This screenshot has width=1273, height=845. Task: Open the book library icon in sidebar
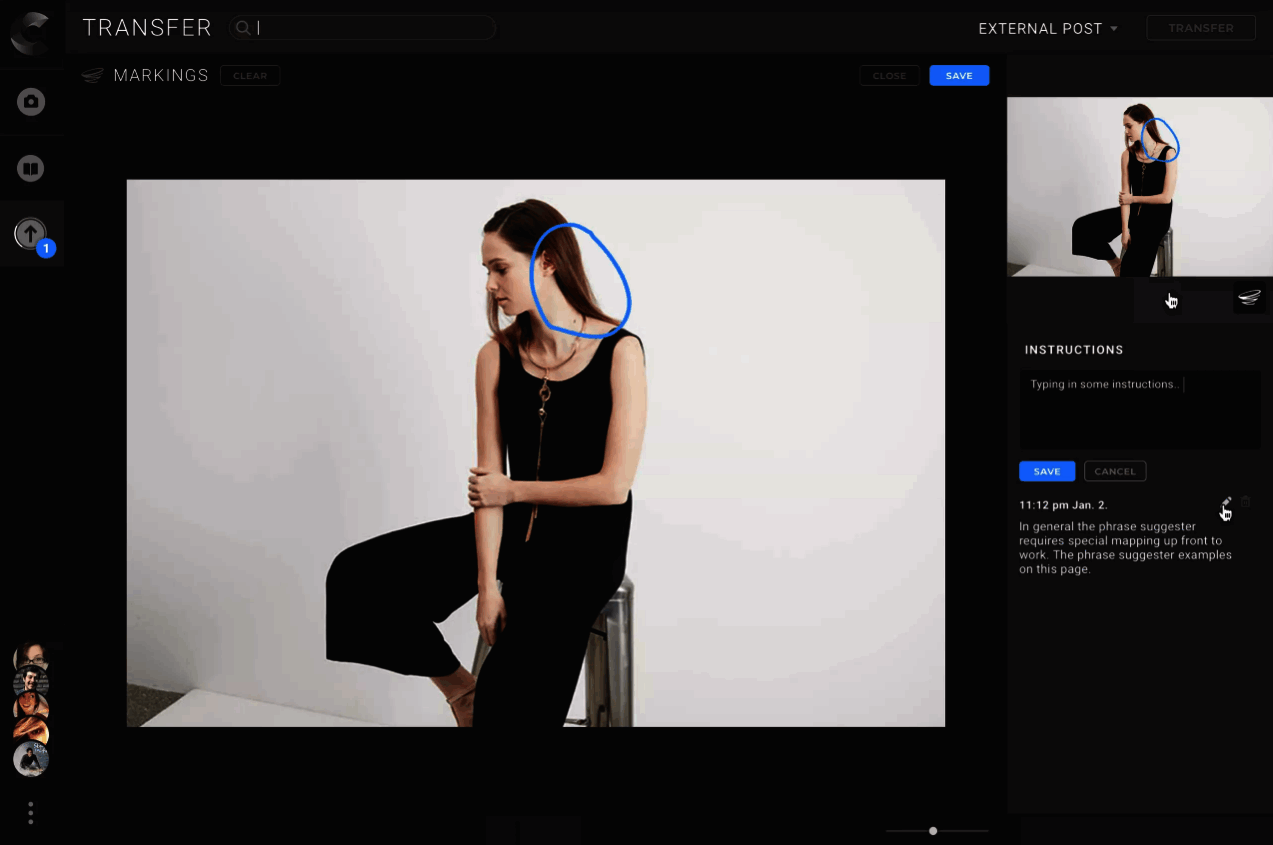point(31,168)
